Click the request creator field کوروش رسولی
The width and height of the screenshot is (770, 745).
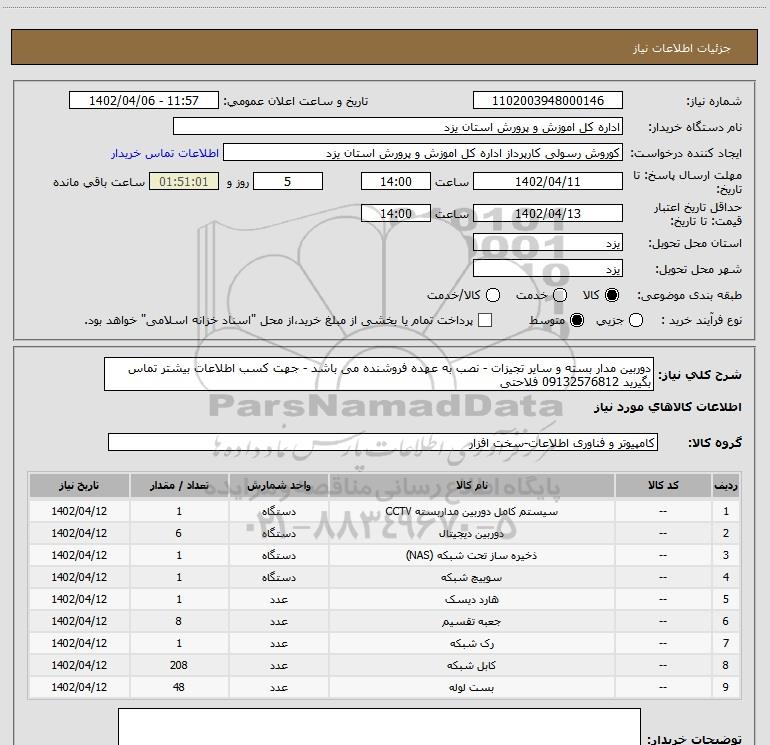[423, 153]
